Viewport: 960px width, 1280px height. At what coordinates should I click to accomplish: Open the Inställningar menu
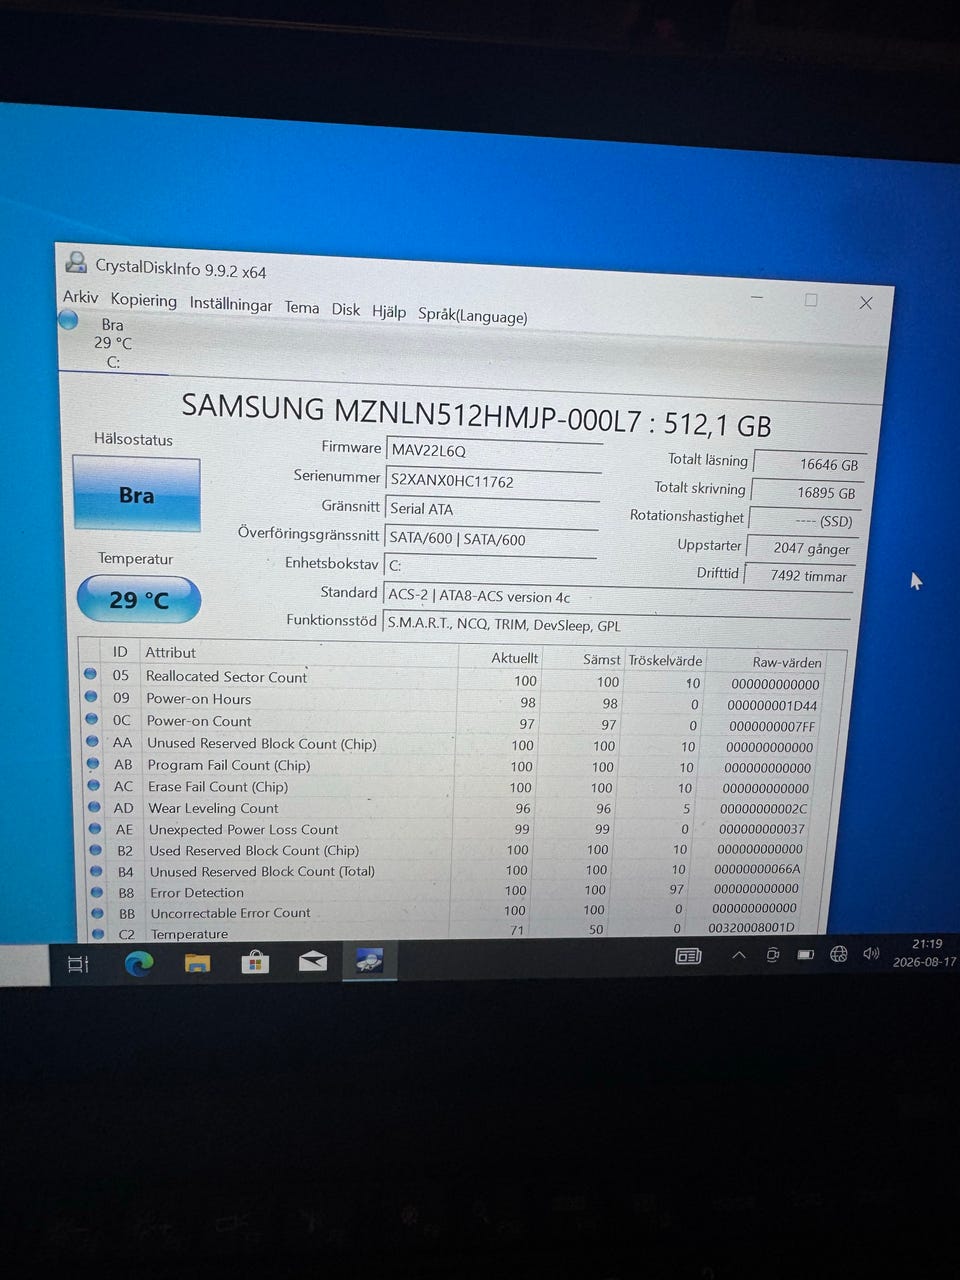coord(231,304)
